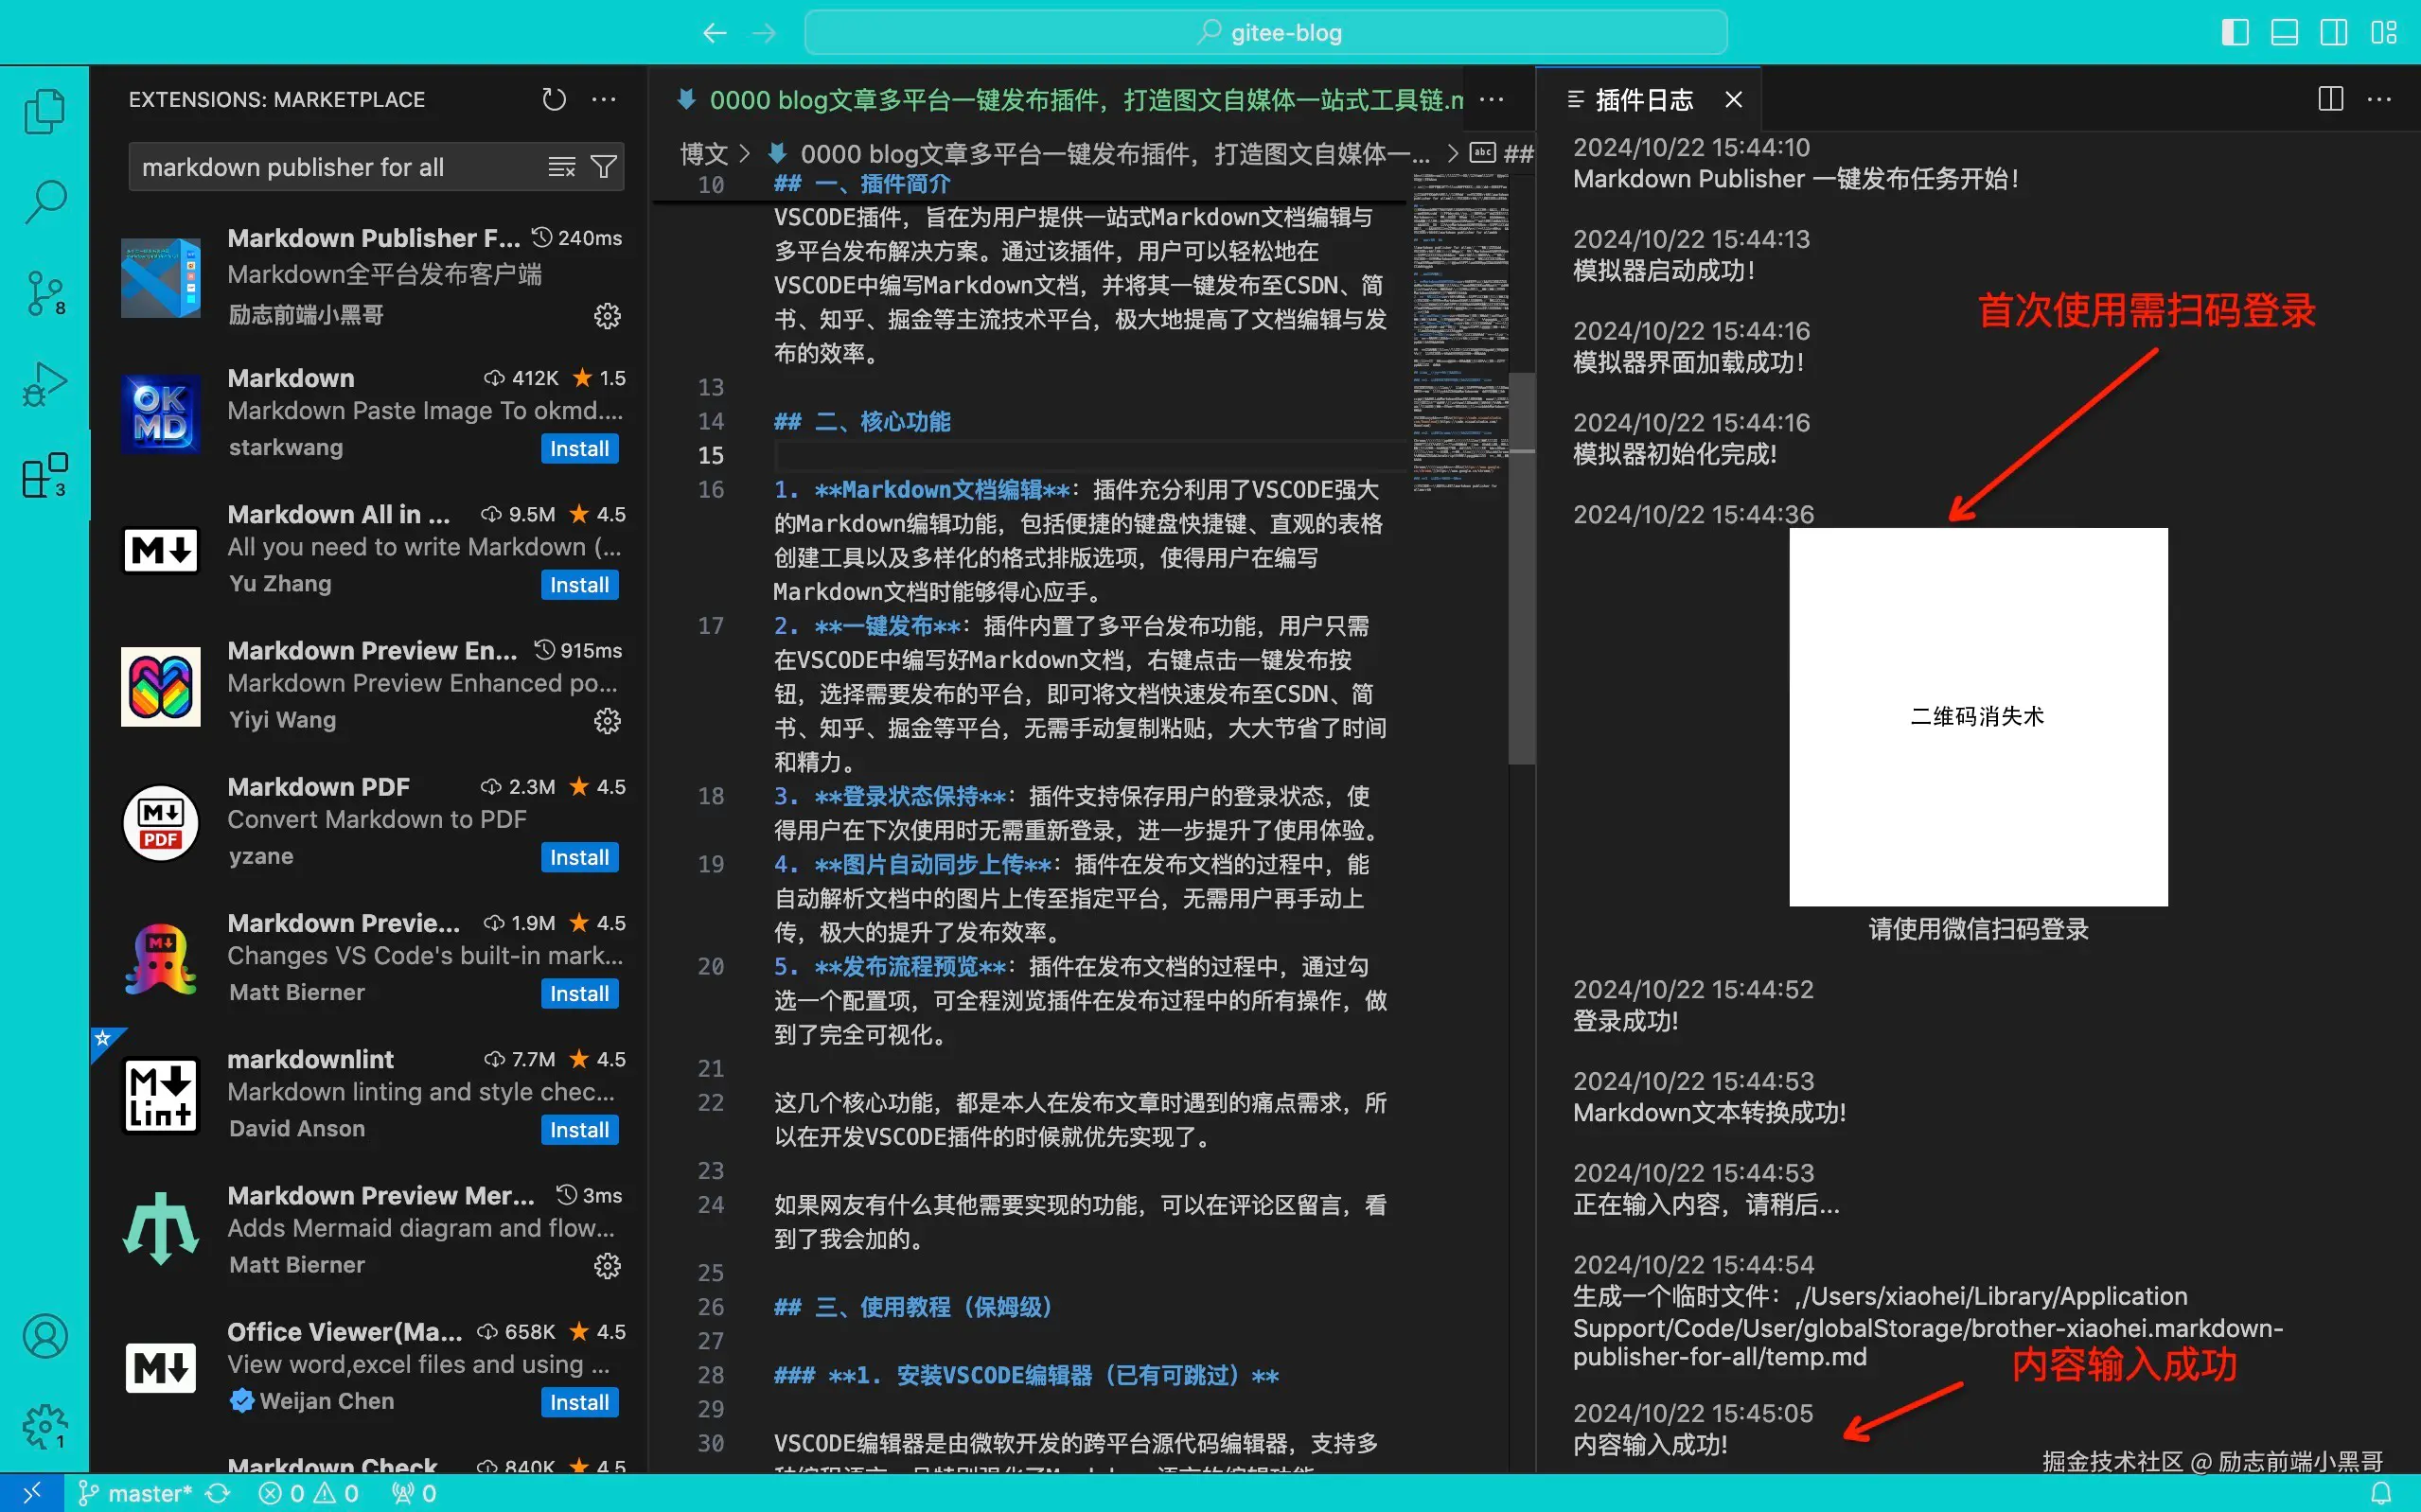Toggle the secondary side bar visibility
Image resolution: width=2421 pixels, height=1512 pixels.
2333,32
